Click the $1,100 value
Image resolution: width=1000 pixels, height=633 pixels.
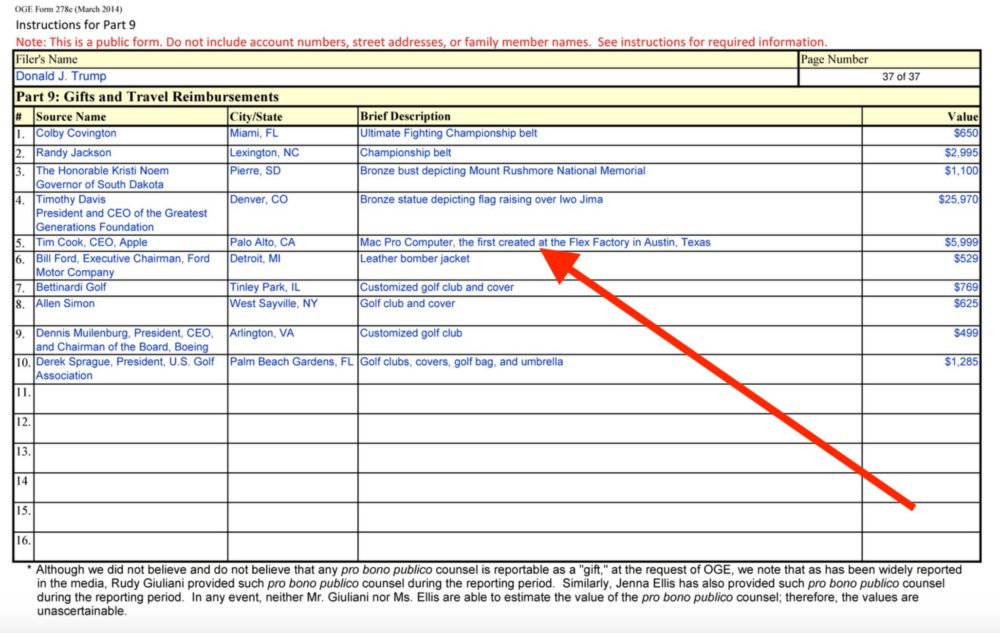(961, 171)
